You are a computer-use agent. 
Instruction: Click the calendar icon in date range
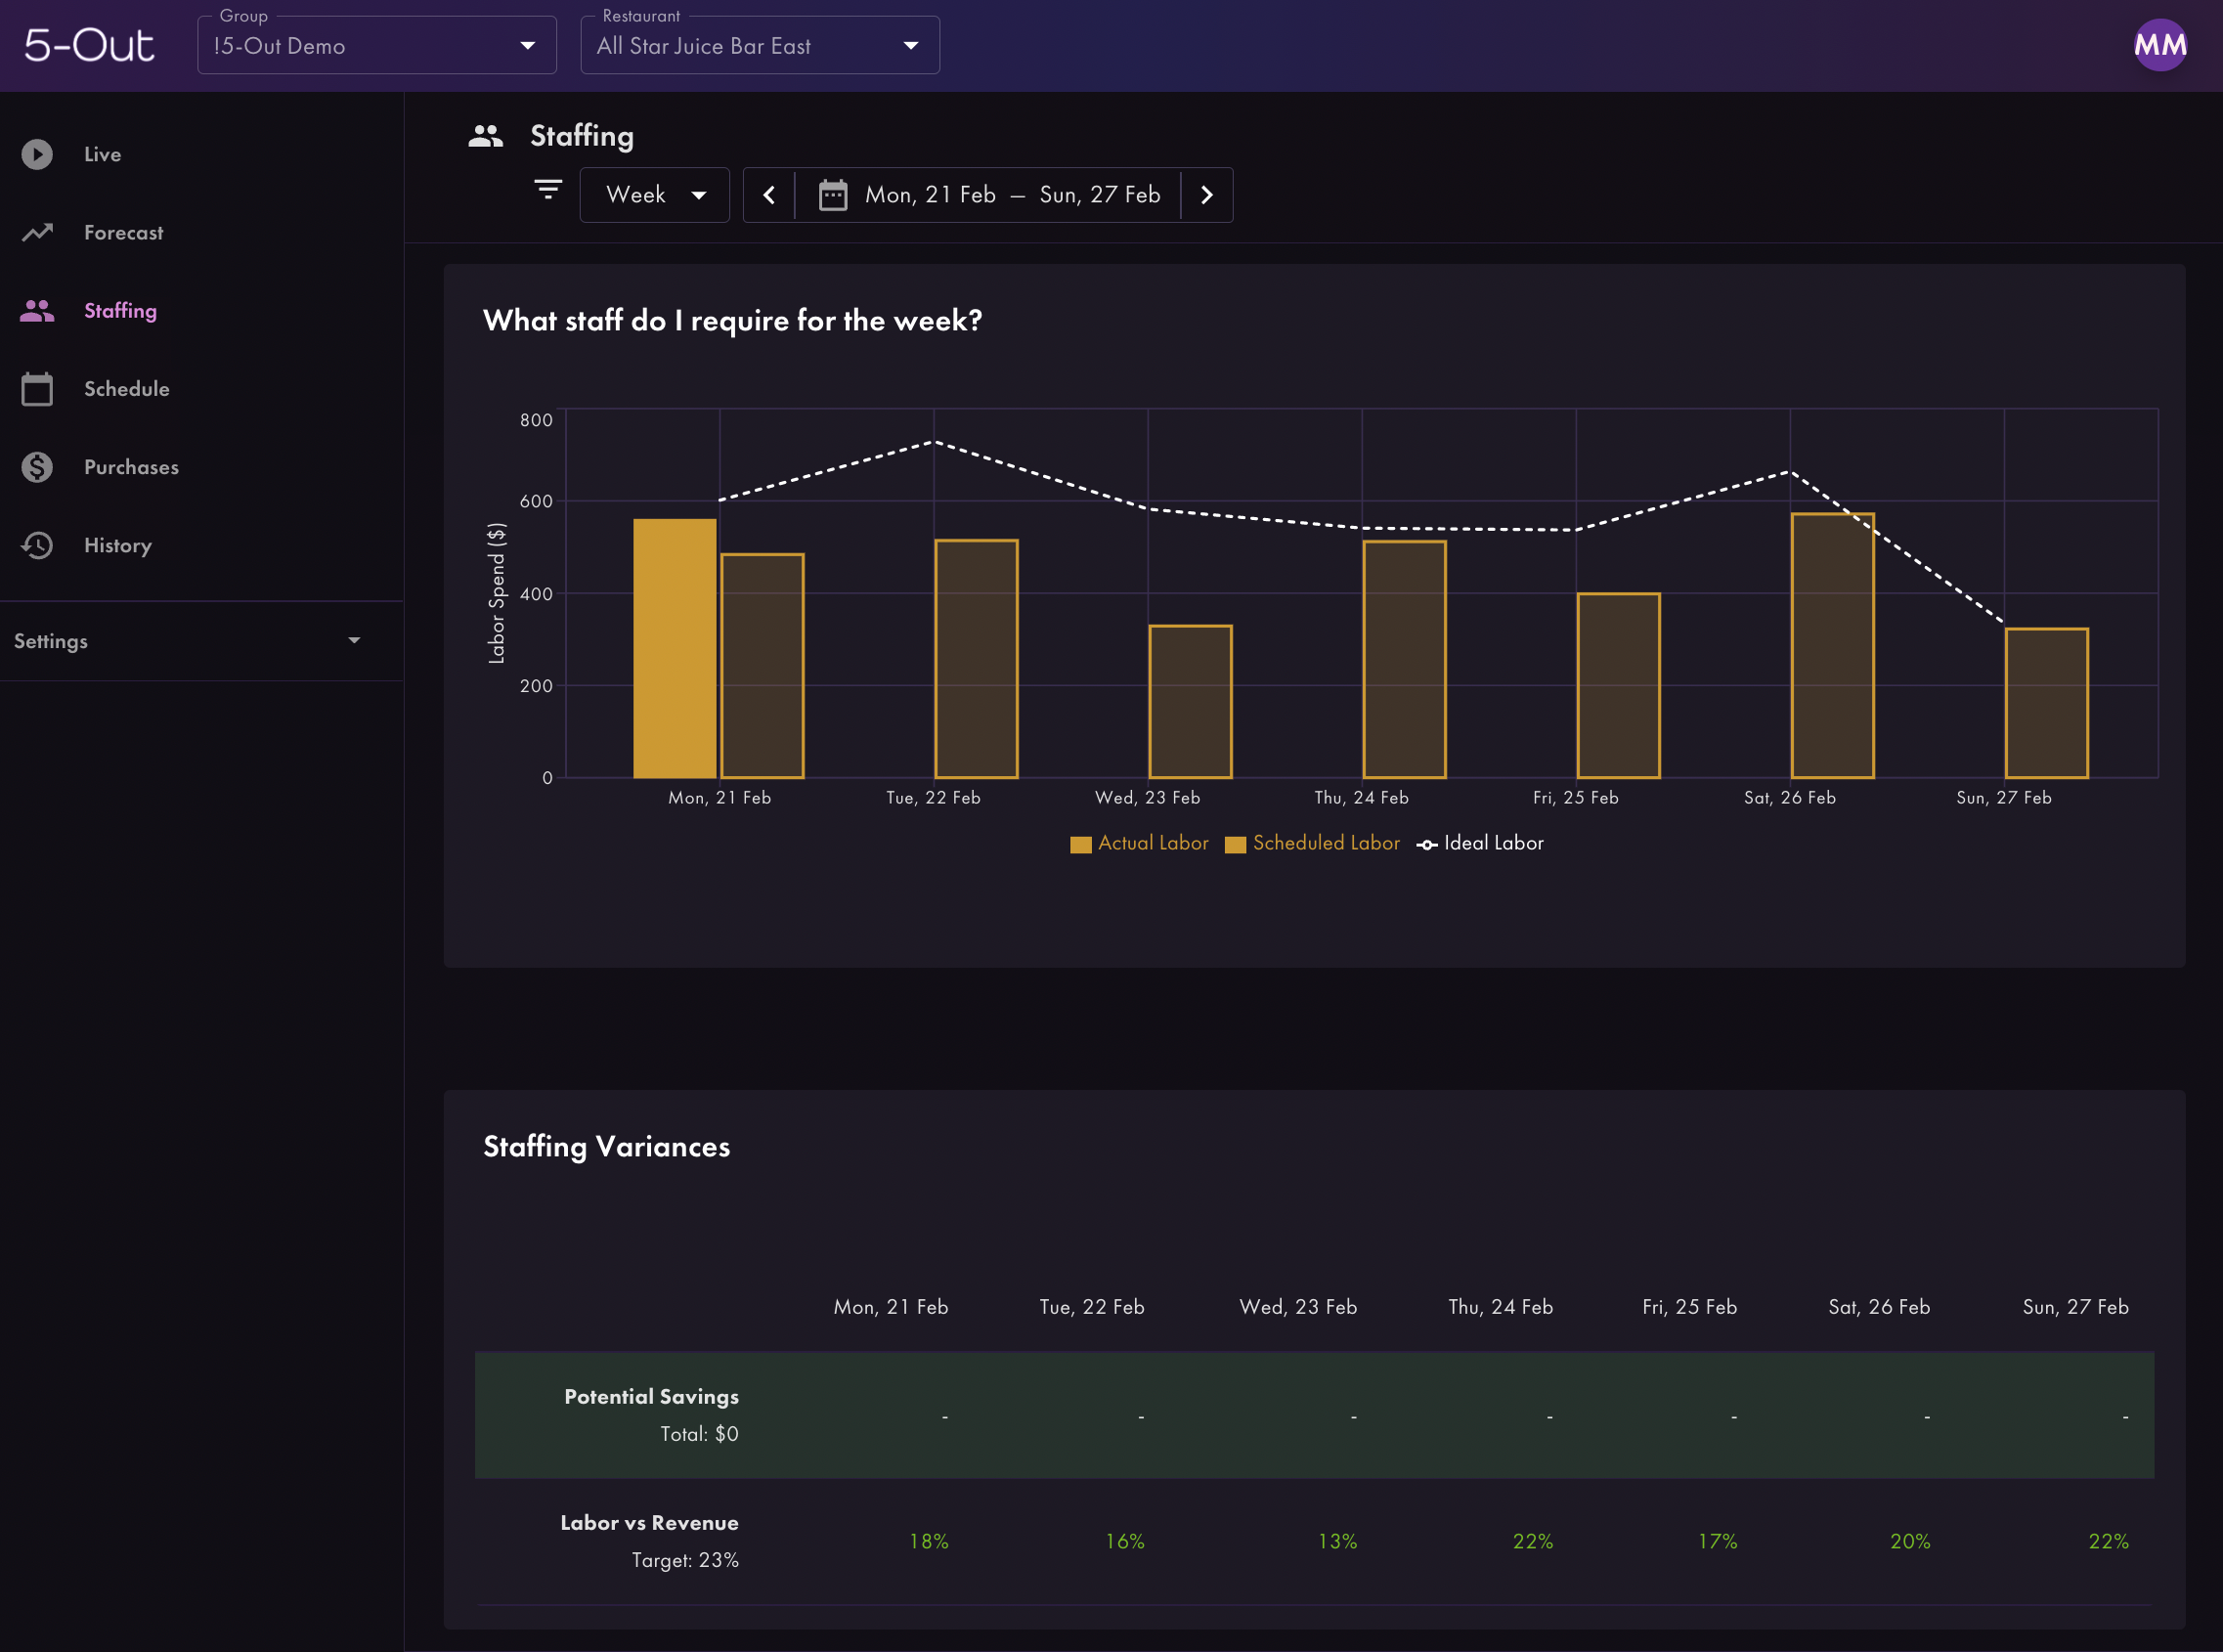coord(833,195)
